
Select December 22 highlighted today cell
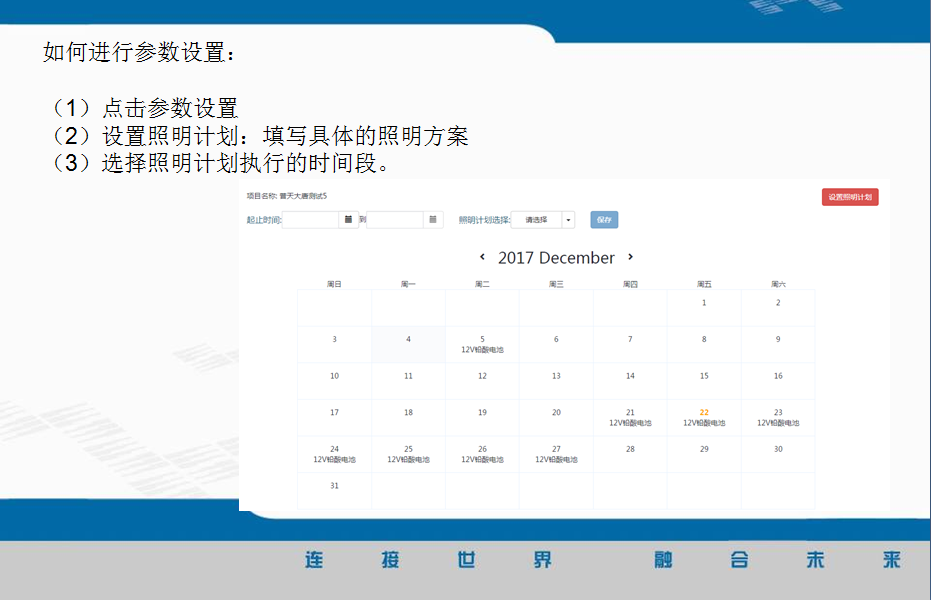click(704, 417)
